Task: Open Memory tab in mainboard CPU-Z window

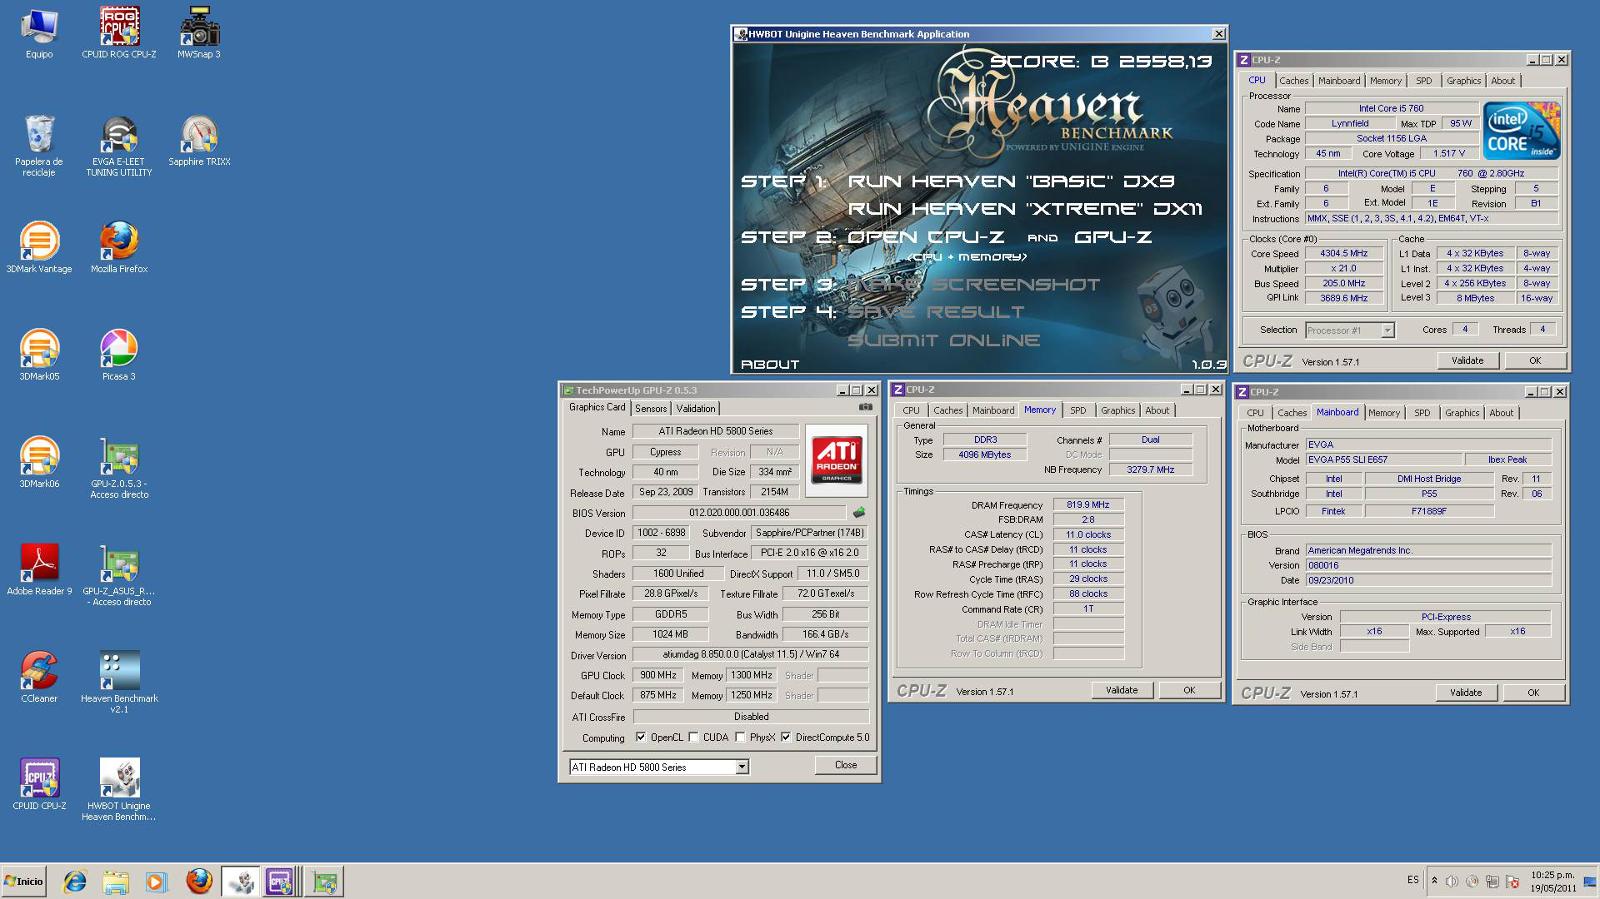Action: tap(1384, 412)
